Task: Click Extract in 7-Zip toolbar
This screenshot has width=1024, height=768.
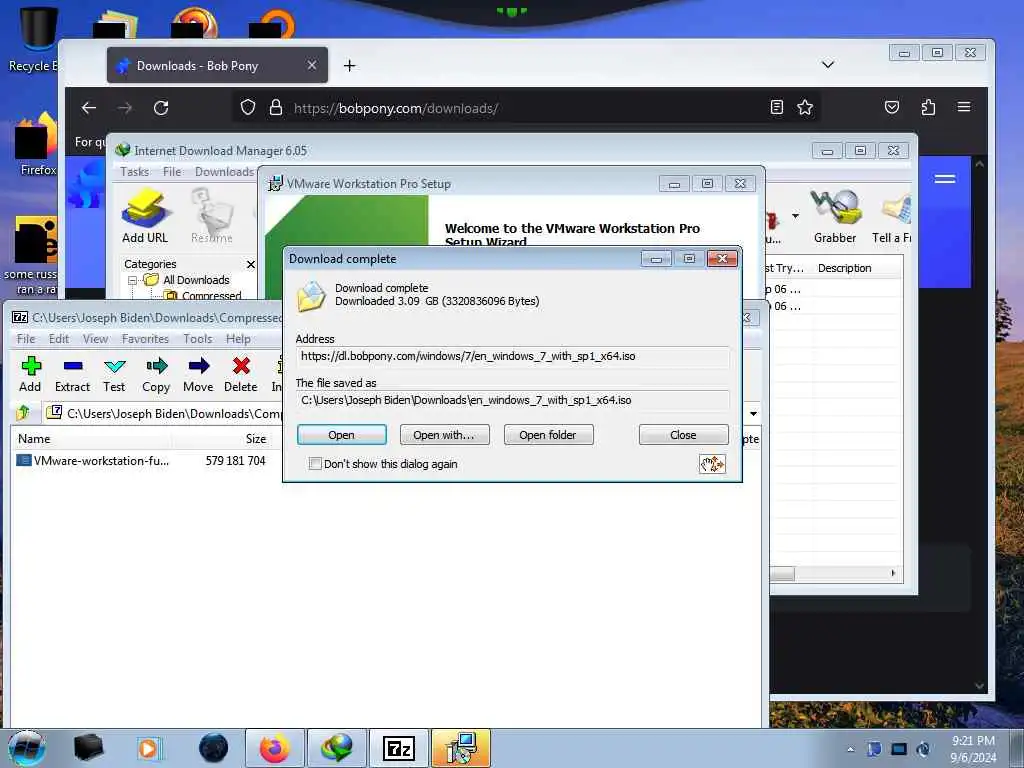Action: (72, 374)
